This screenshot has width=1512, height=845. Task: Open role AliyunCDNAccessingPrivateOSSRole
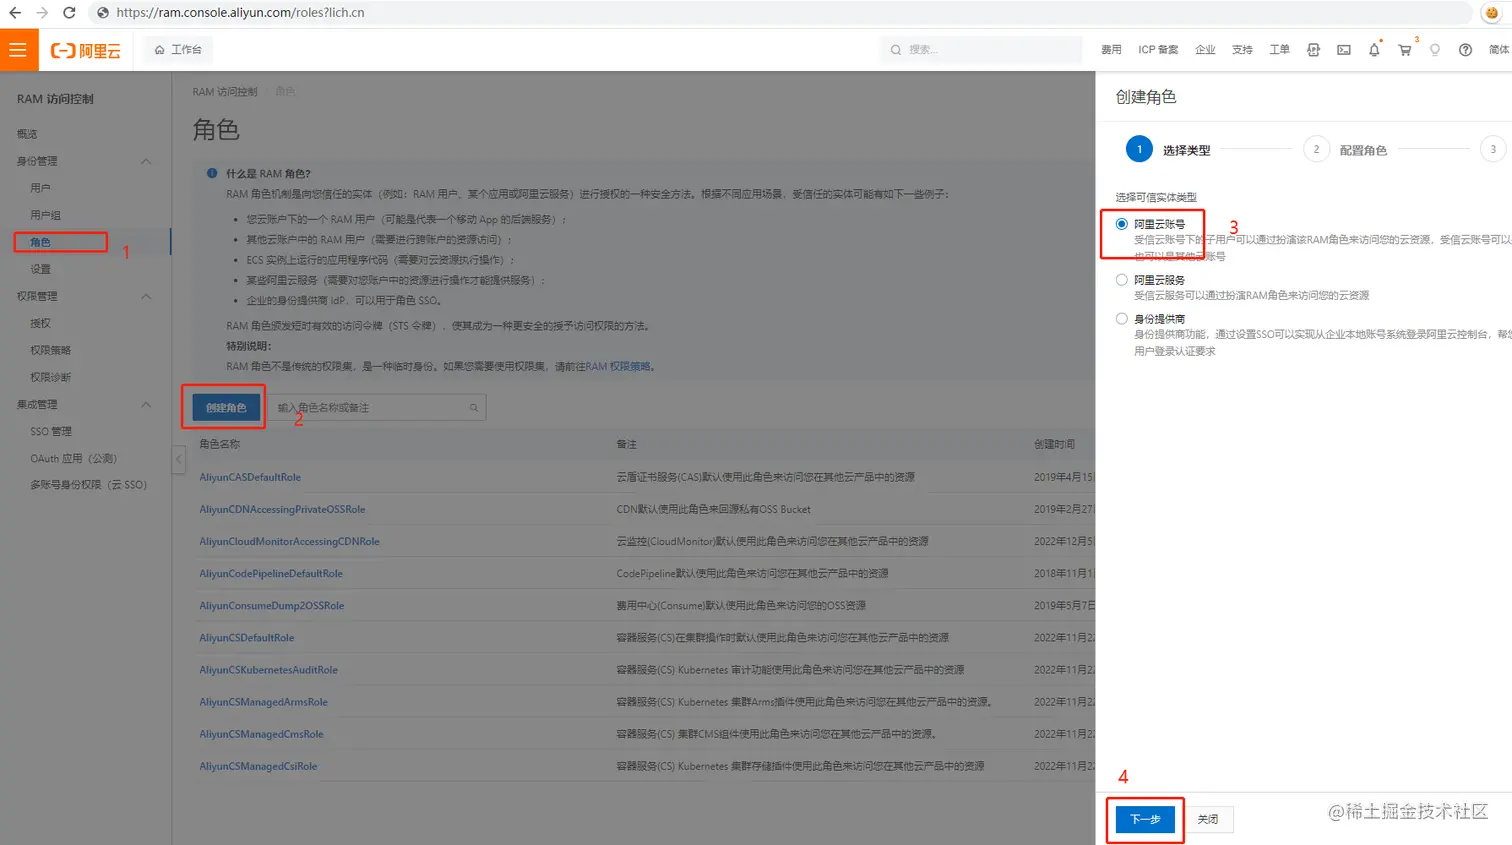coord(282,510)
